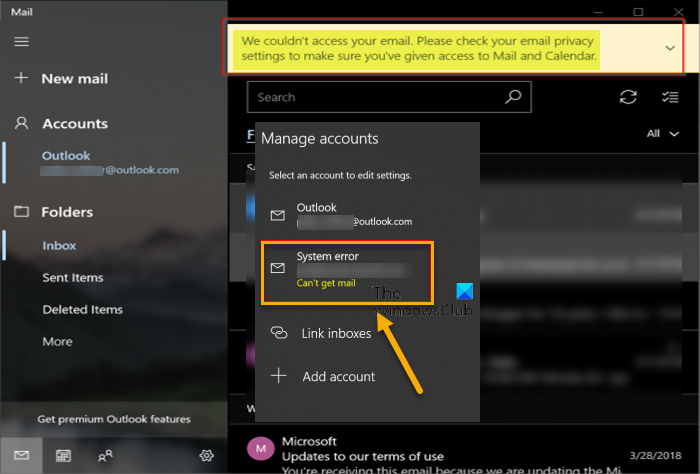The image size is (700, 474).
Task: Open the Accounts section header
Action: pyautogui.click(x=61, y=124)
